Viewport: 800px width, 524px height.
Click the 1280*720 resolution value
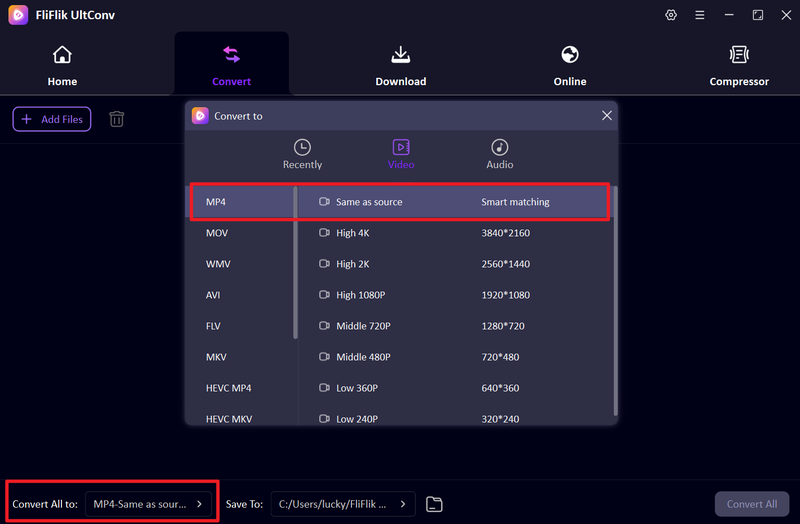coord(503,326)
